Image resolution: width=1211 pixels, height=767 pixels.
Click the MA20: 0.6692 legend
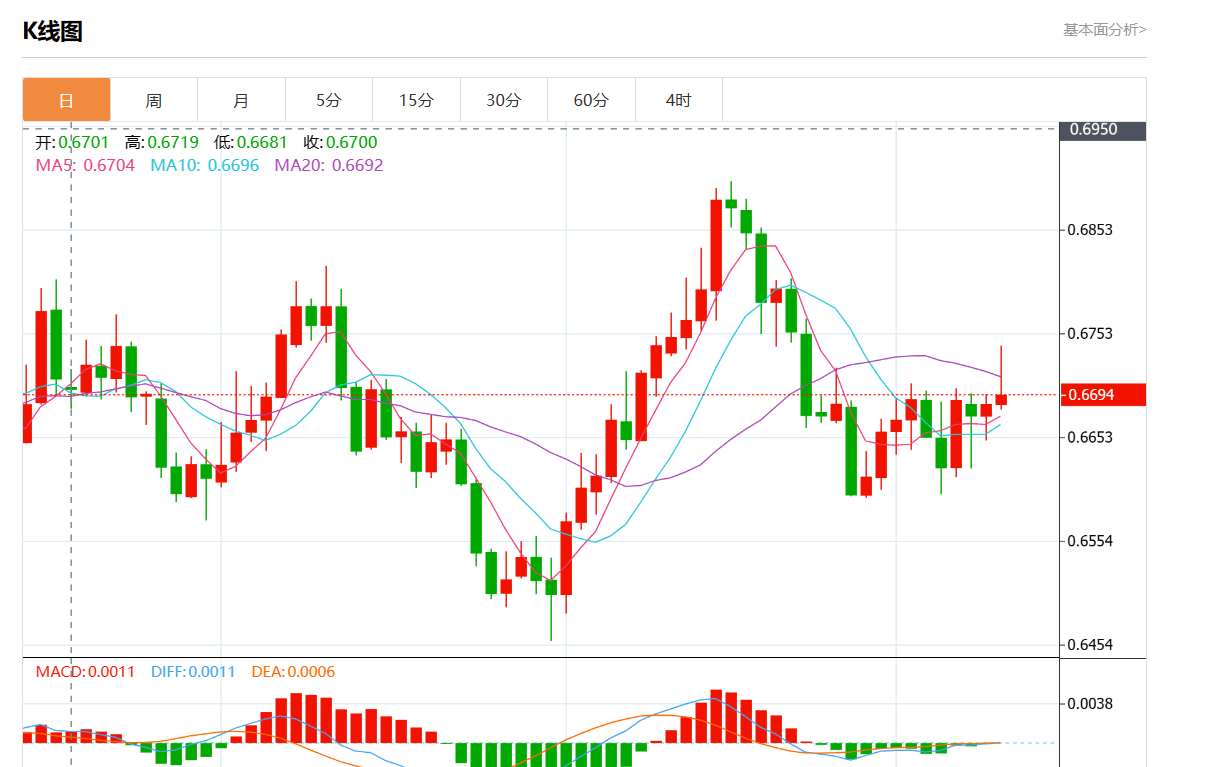329,165
